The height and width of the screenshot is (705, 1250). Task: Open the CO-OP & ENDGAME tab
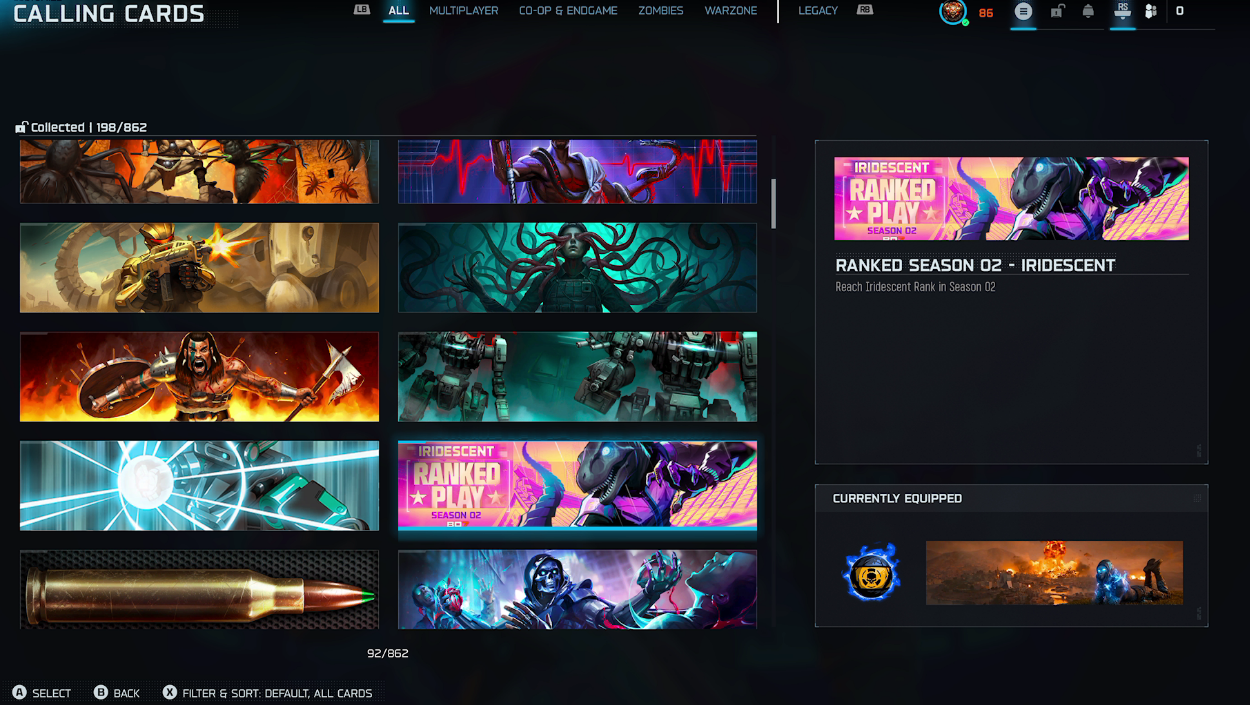568,11
